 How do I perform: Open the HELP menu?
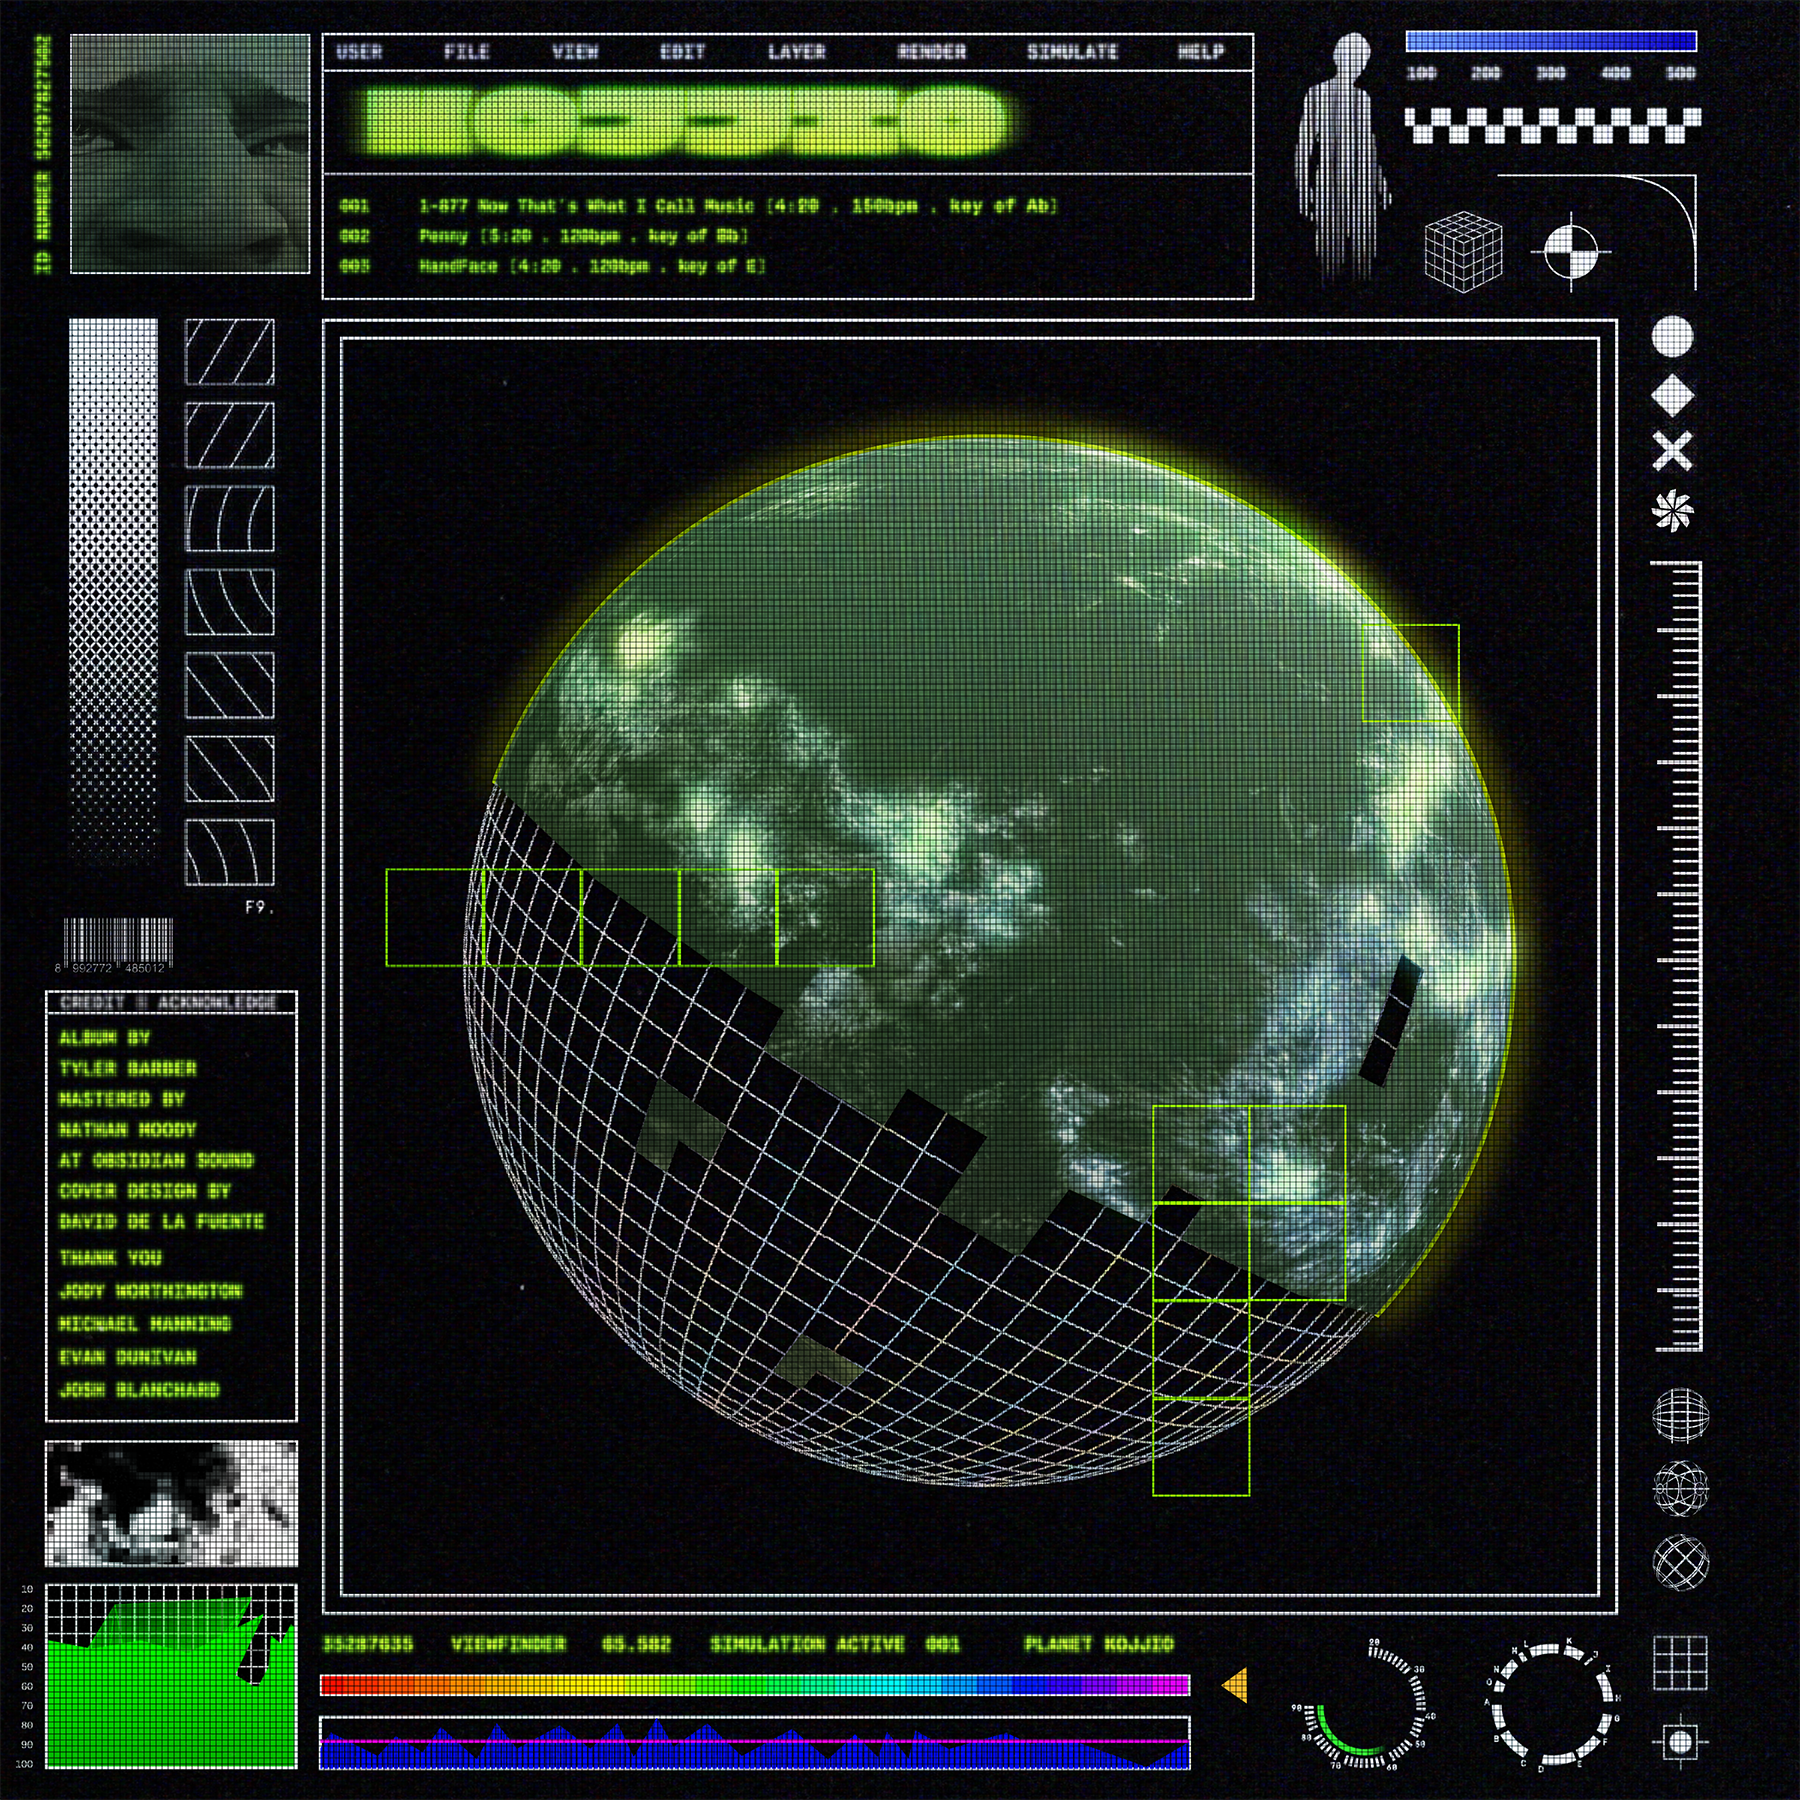(1200, 52)
